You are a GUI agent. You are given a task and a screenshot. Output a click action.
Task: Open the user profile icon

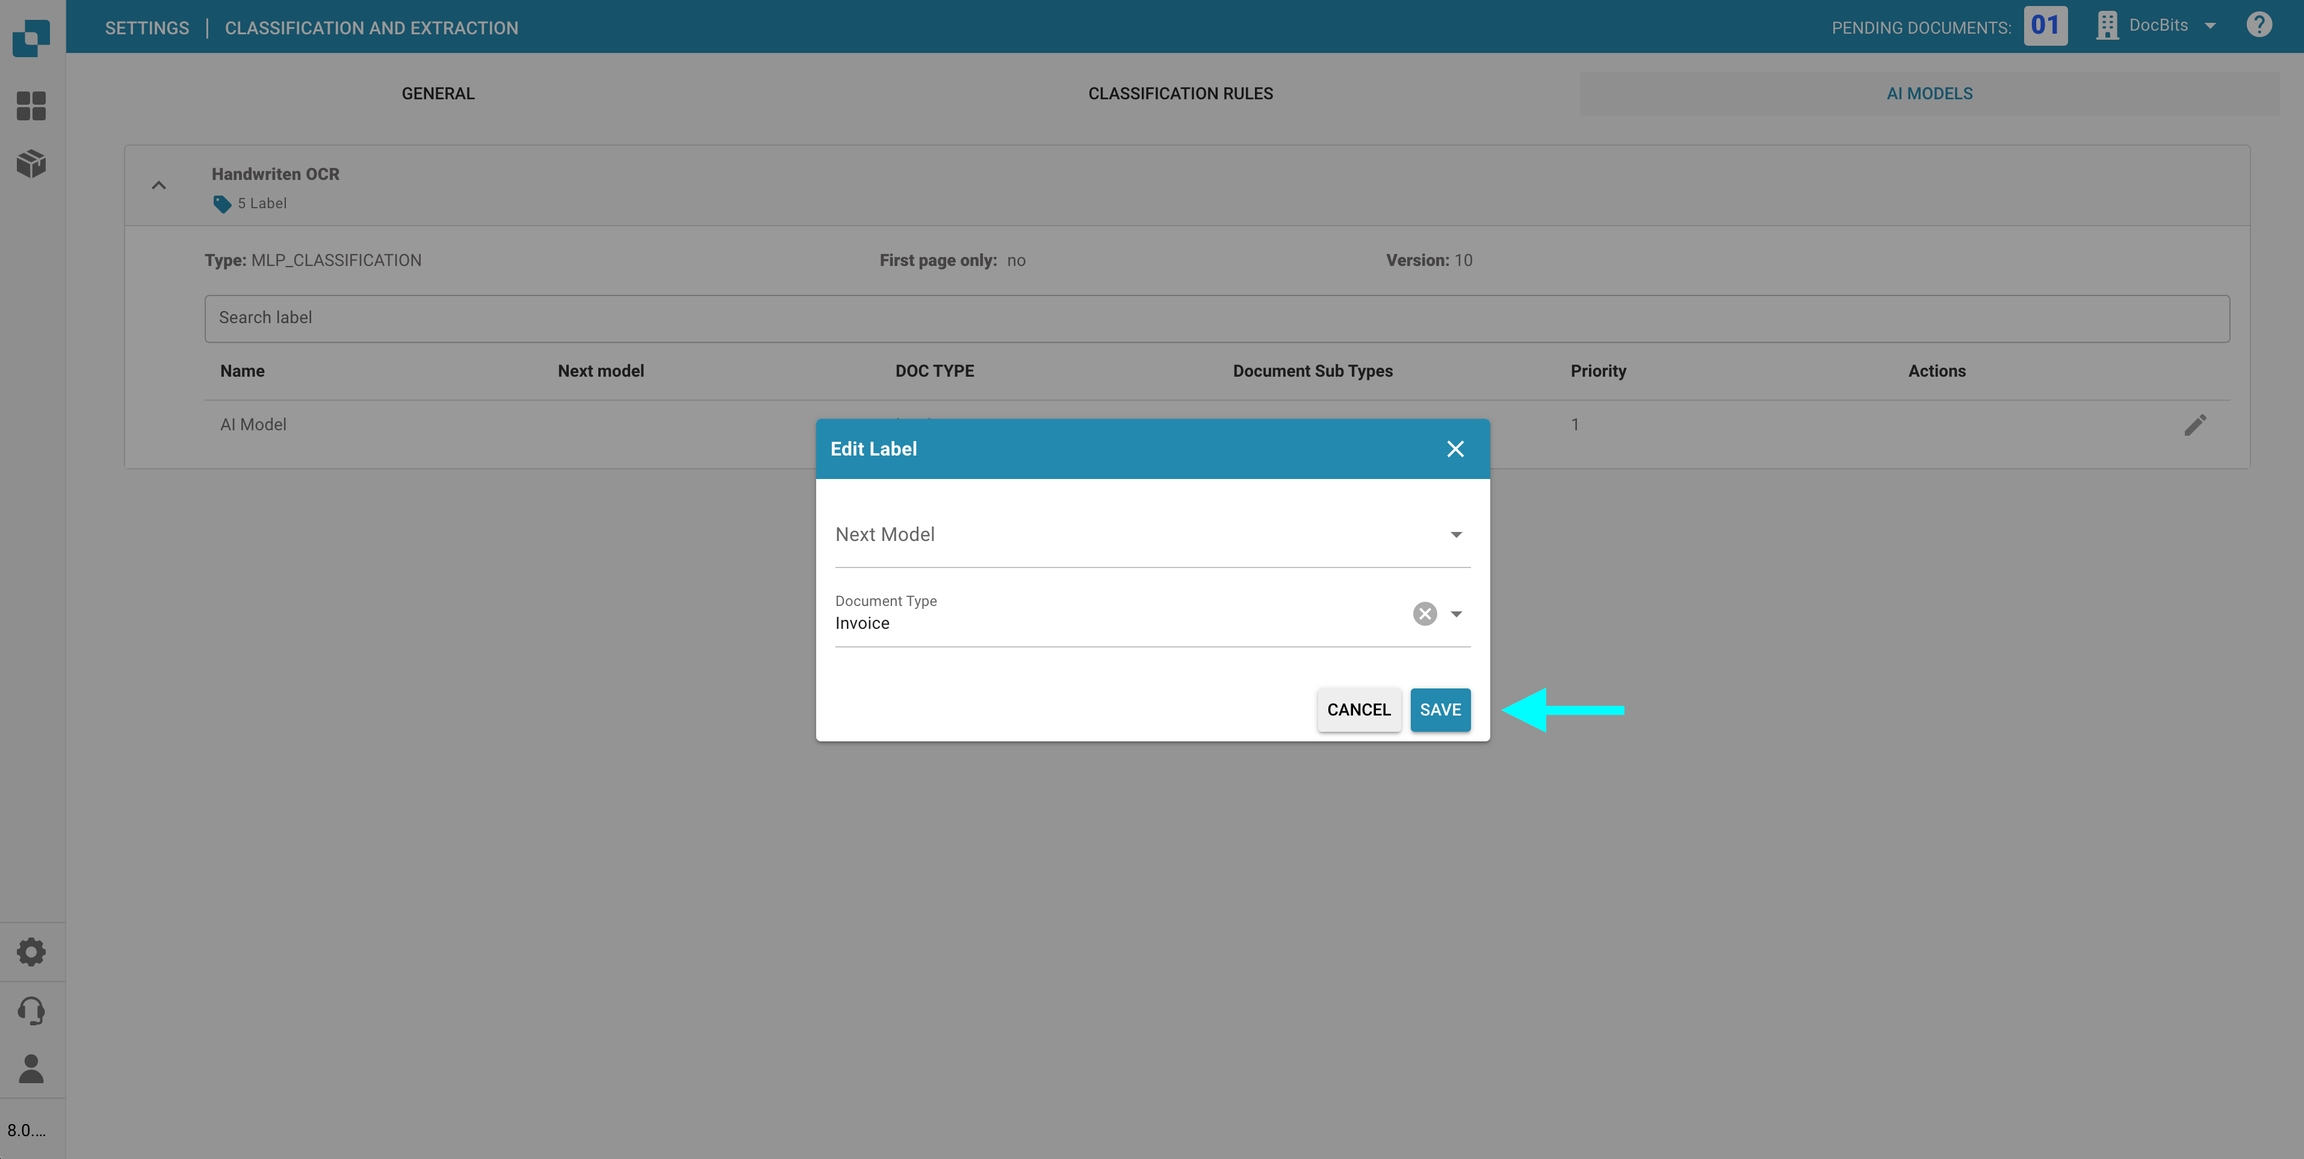pyautogui.click(x=31, y=1068)
